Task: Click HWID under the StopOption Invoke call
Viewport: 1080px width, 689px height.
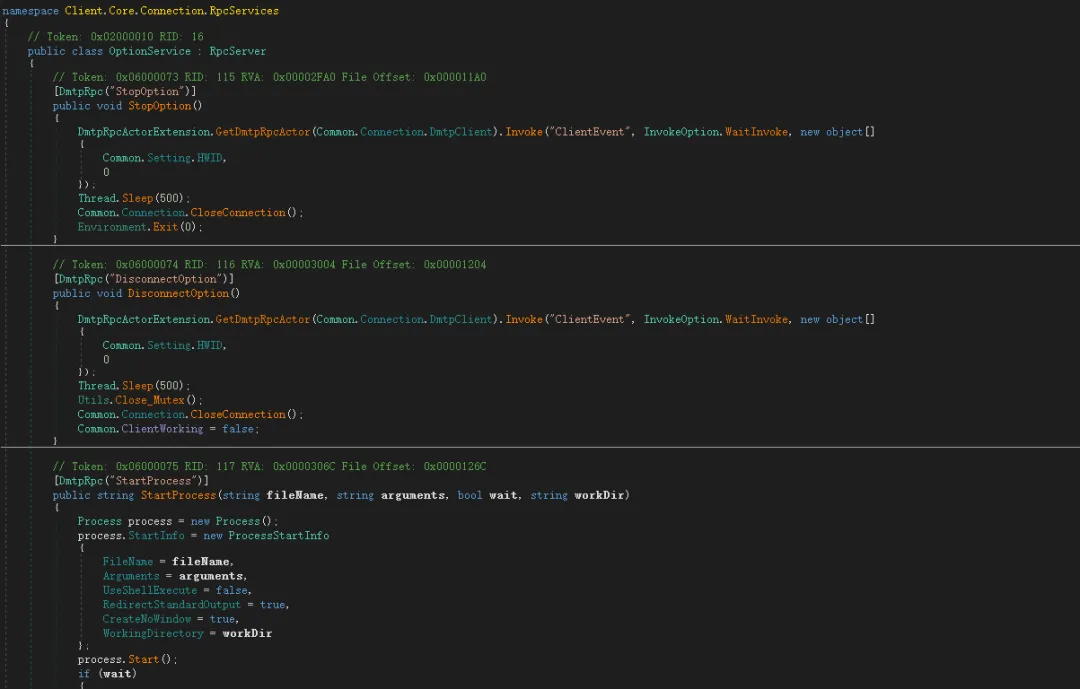Action: pyautogui.click(x=209, y=158)
